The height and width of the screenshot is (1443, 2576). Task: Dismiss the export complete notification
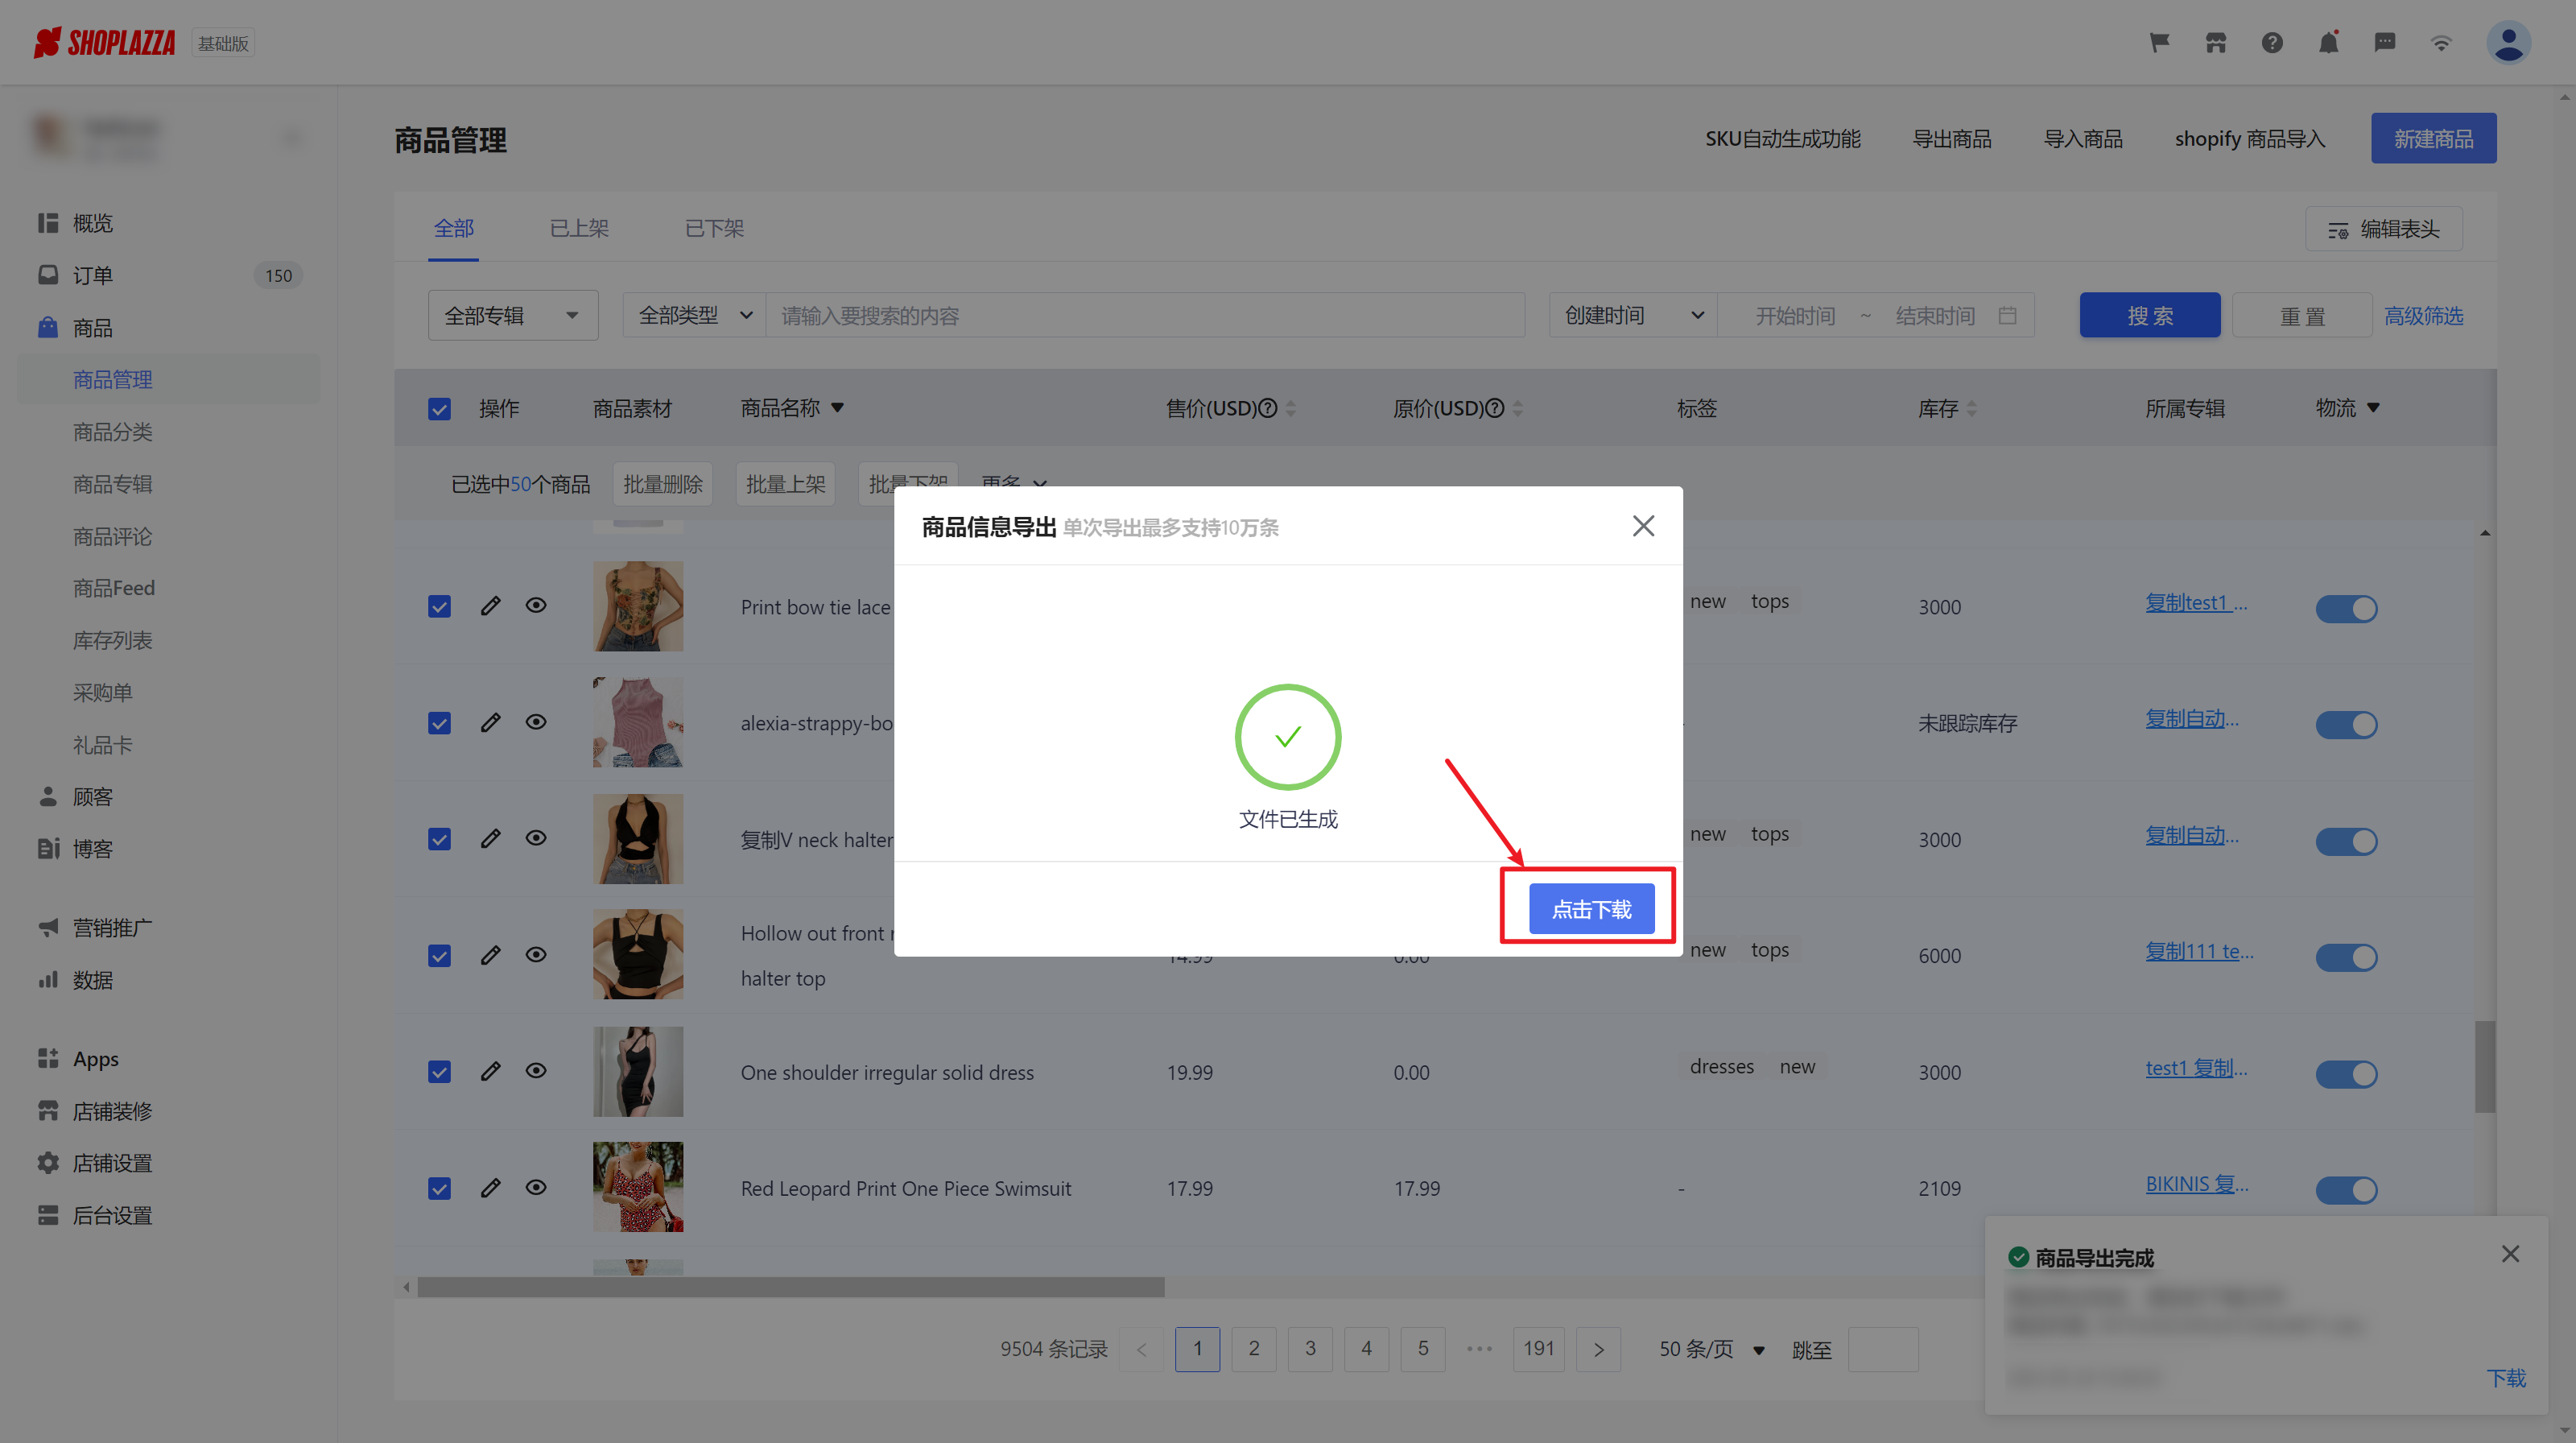point(2510,1254)
